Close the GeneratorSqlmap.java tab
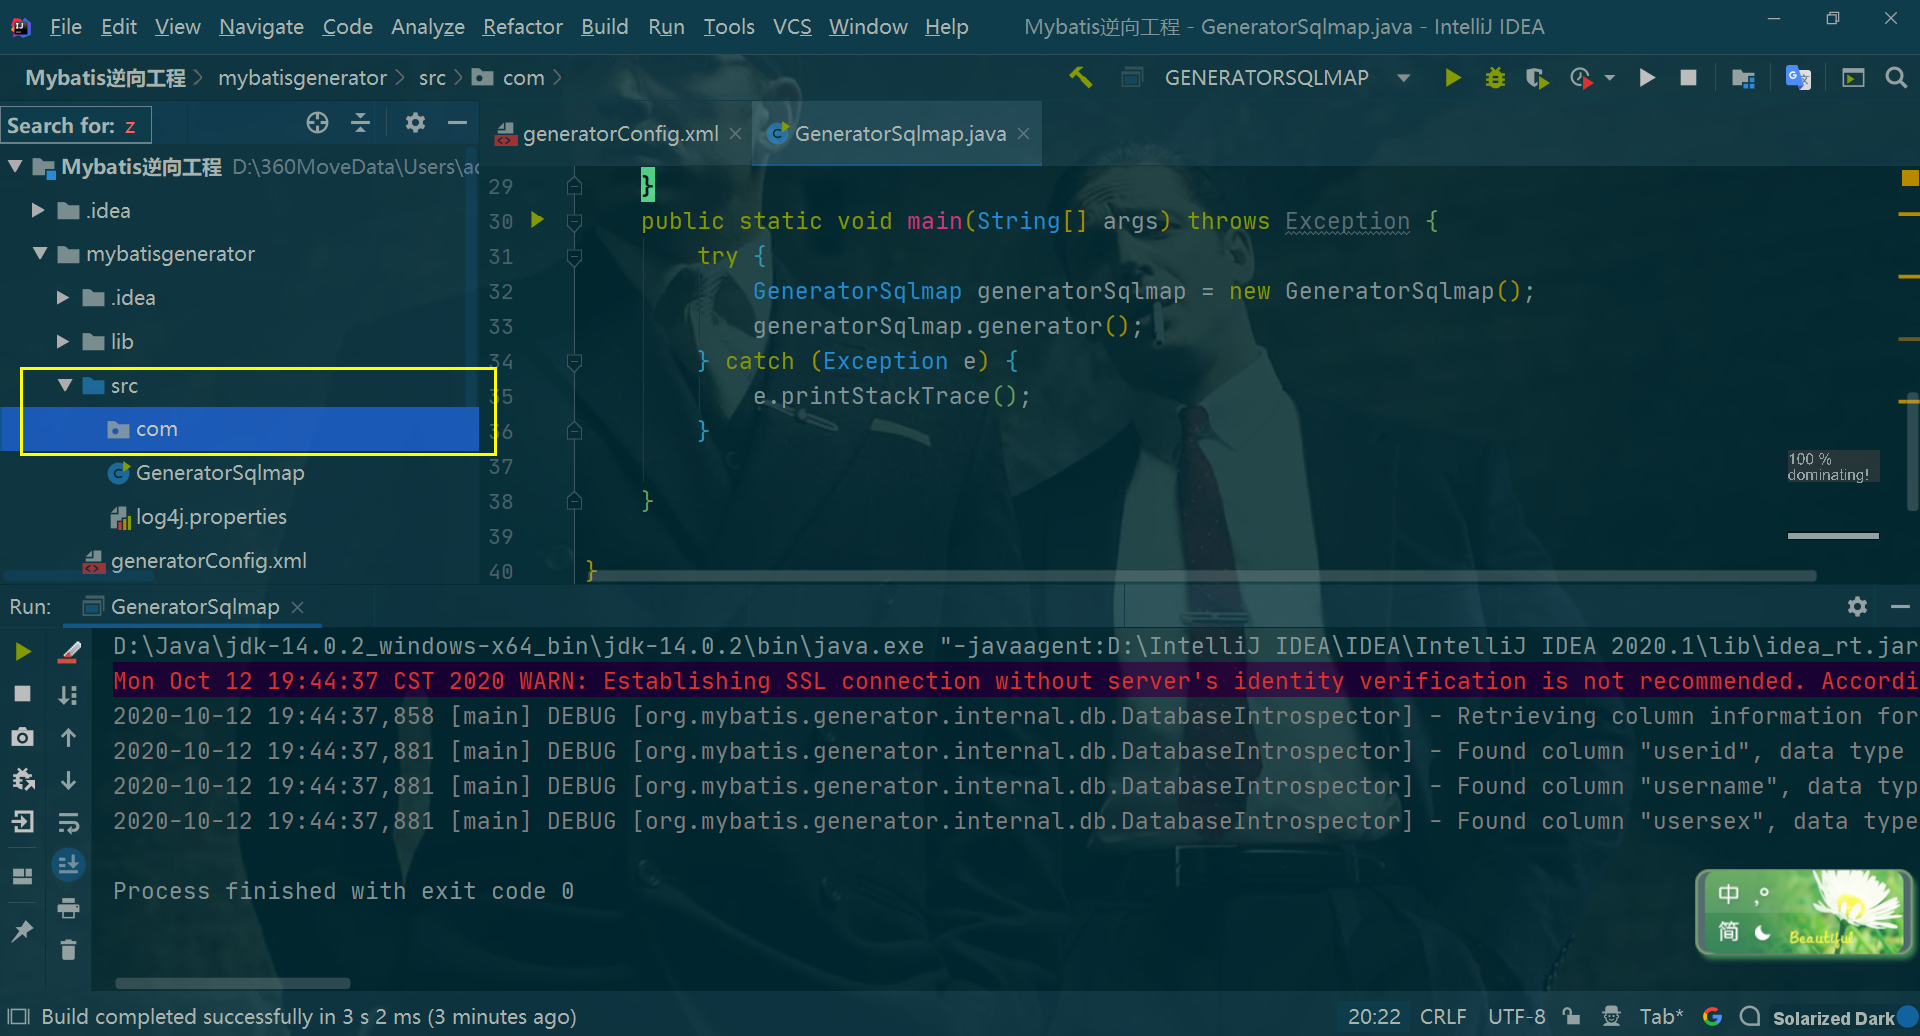1920x1036 pixels. pos(1024,134)
